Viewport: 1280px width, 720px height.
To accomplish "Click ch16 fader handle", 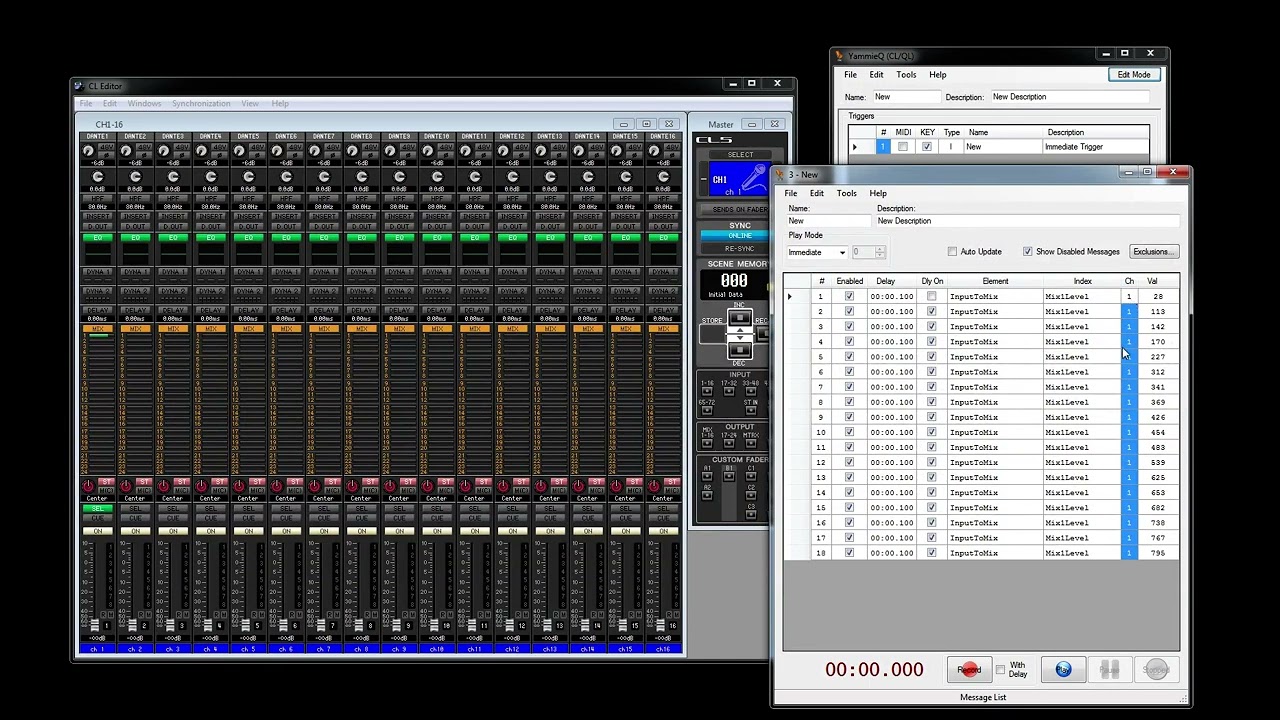I will pyautogui.click(x=659, y=625).
